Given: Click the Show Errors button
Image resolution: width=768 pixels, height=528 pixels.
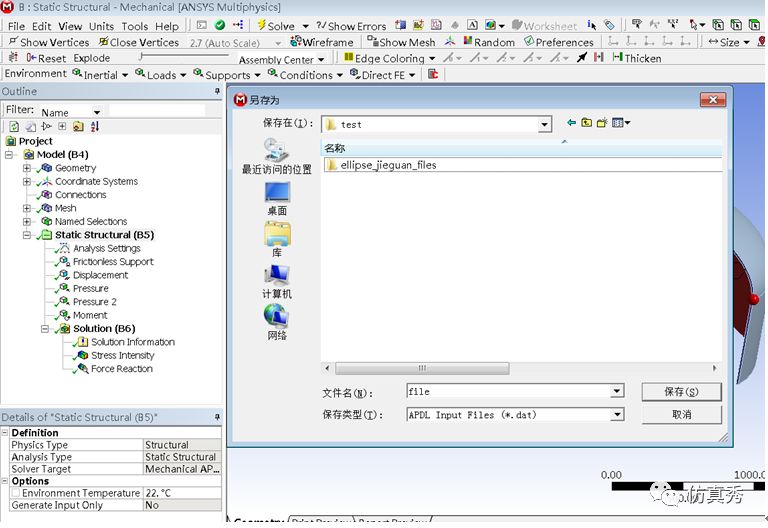Looking at the screenshot, I should pos(351,26).
